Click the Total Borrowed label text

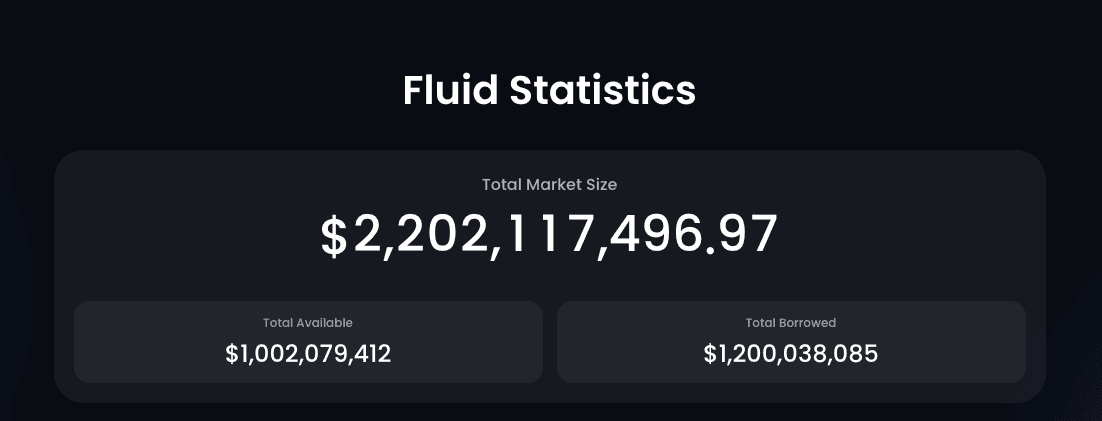click(x=791, y=323)
